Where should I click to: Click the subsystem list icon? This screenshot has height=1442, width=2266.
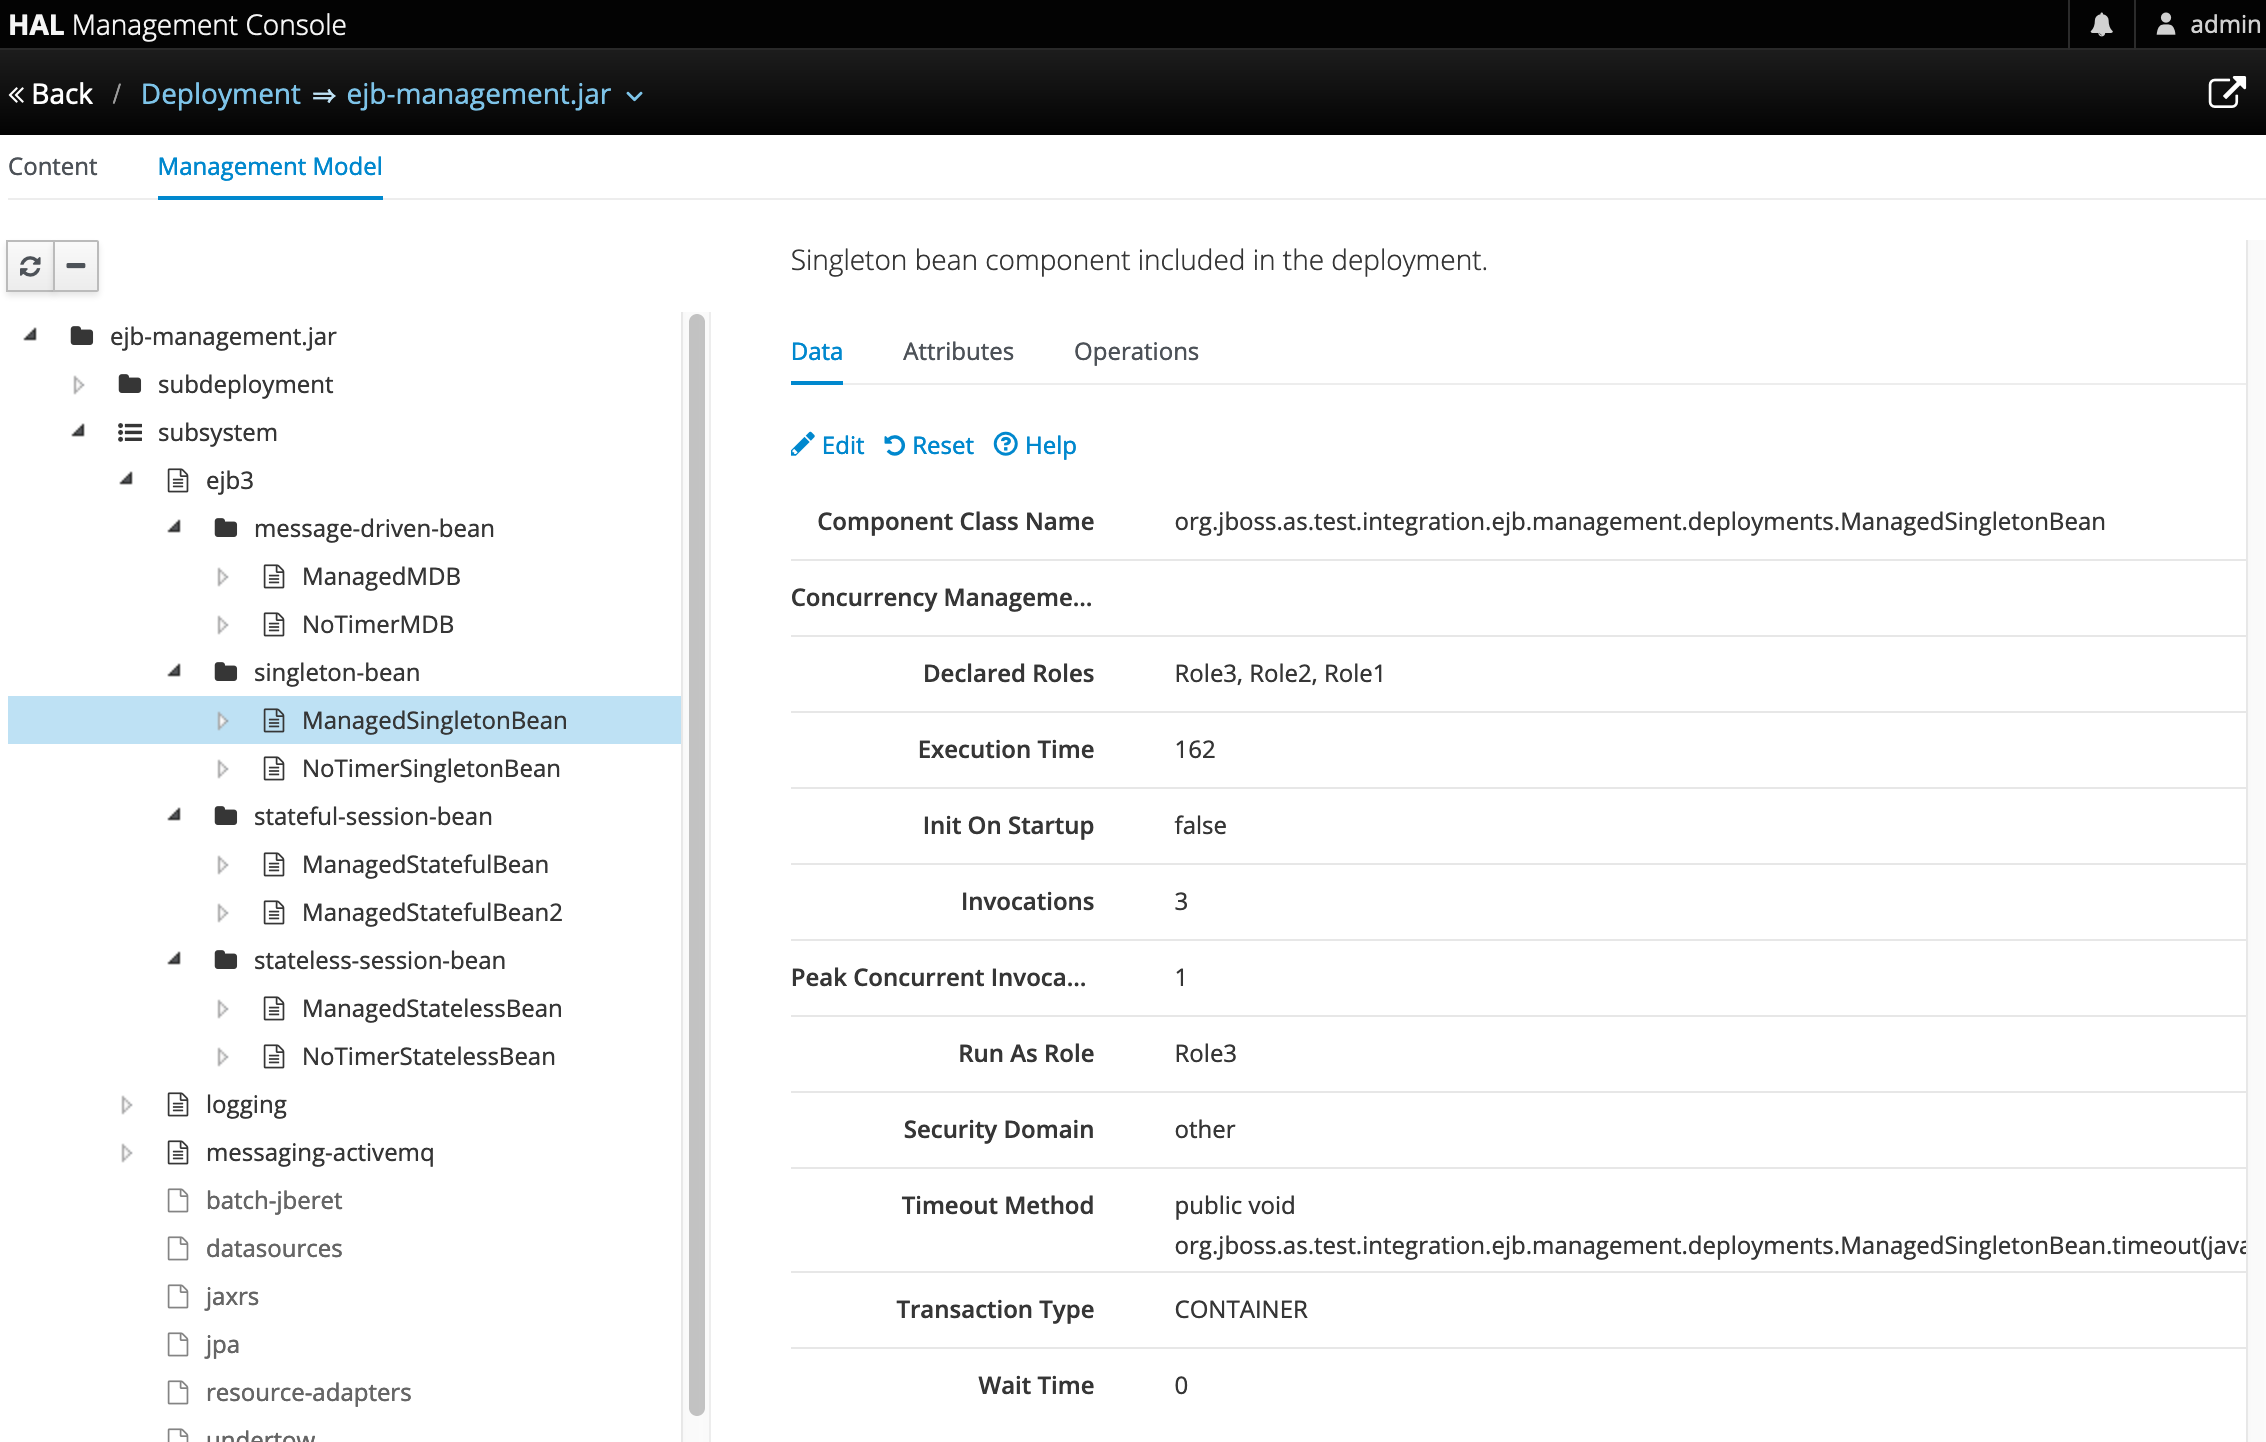(x=129, y=432)
